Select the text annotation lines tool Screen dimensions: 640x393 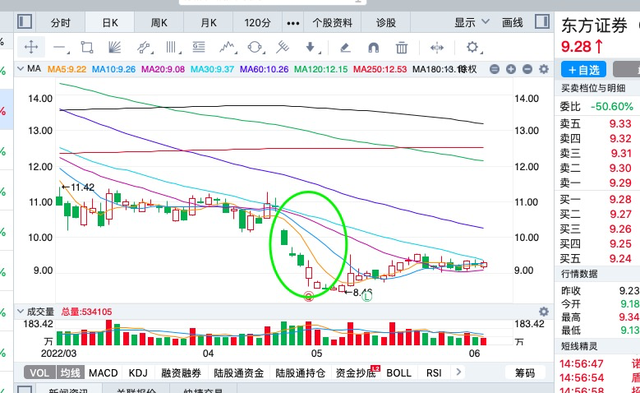pyautogui.click(x=198, y=47)
